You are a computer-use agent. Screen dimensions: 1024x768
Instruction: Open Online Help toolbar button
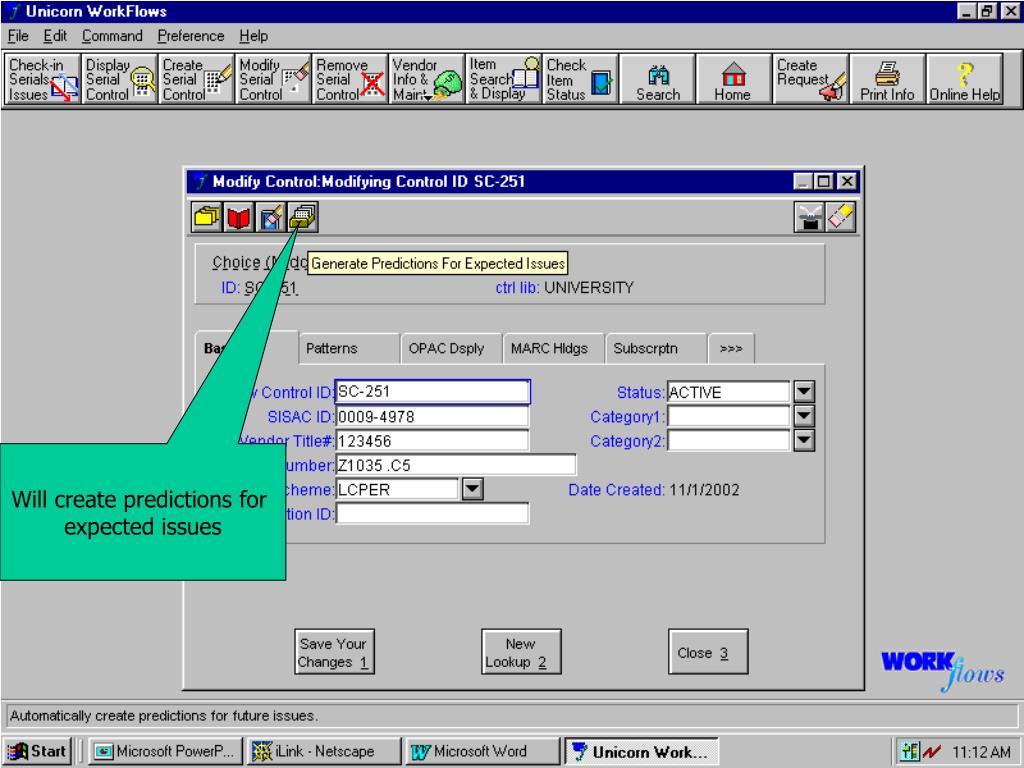point(965,79)
